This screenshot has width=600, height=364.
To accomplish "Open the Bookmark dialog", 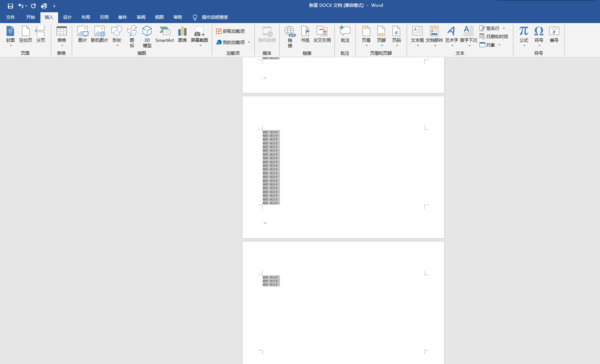I will tap(305, 34).
